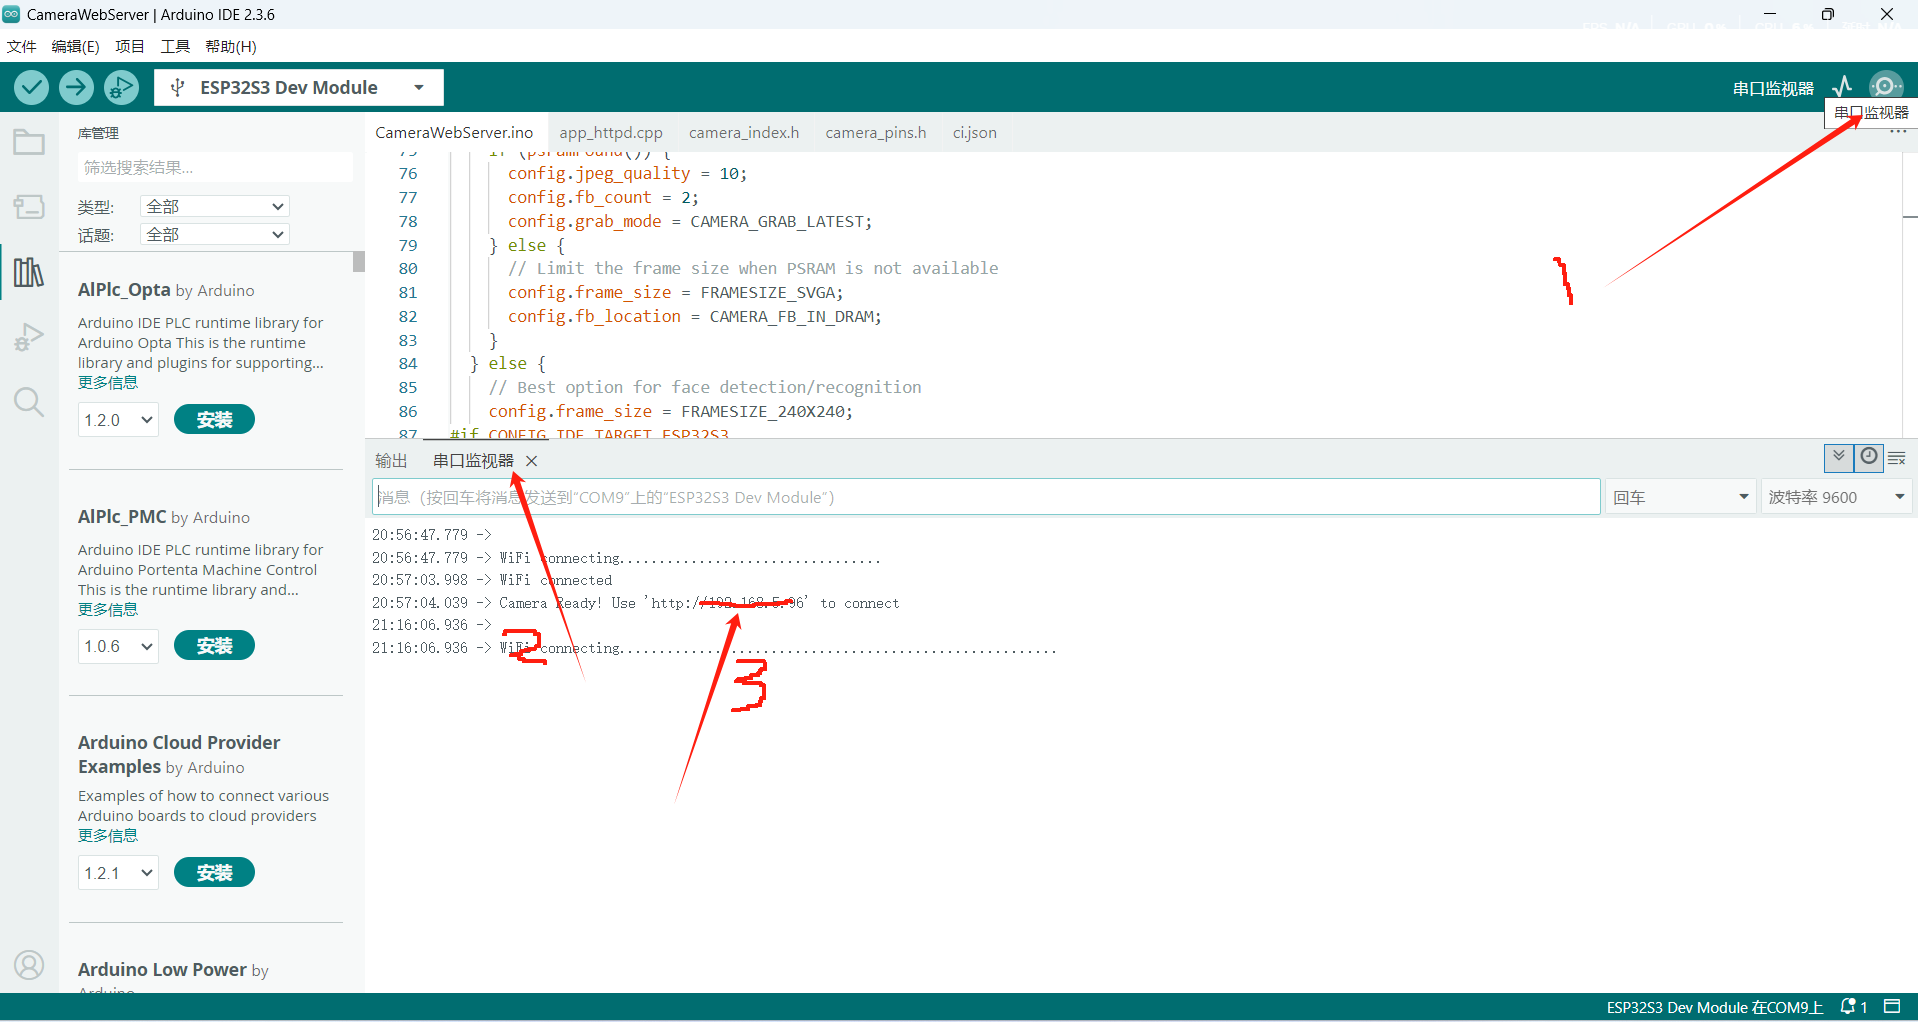1918x1022 pixels.
Task: Open the 回车 line ending dropdown
Action: point(1681,497)
